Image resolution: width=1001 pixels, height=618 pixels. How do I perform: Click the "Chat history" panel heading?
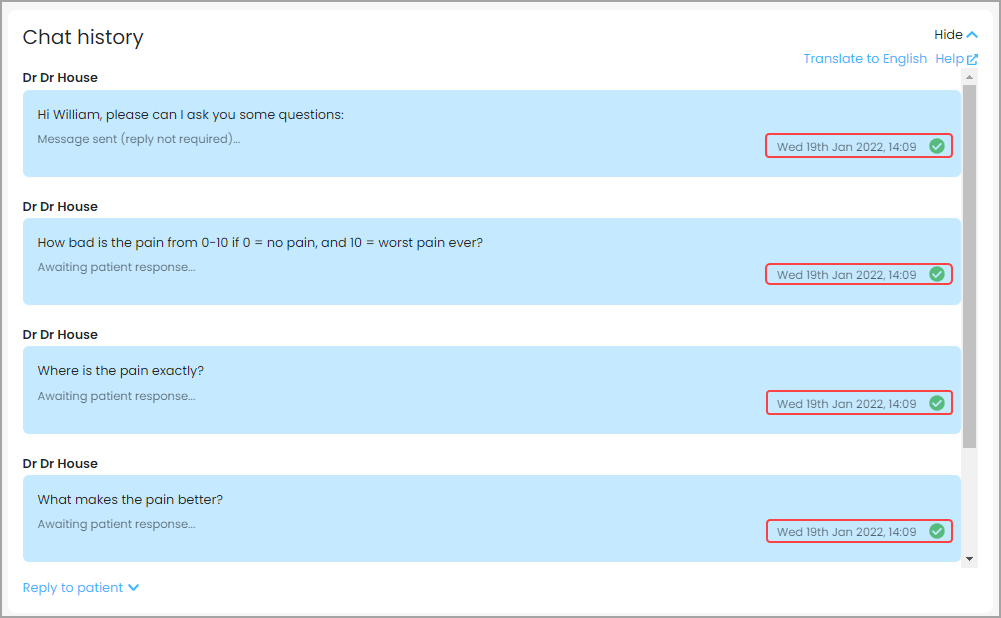tap(83, 38)
